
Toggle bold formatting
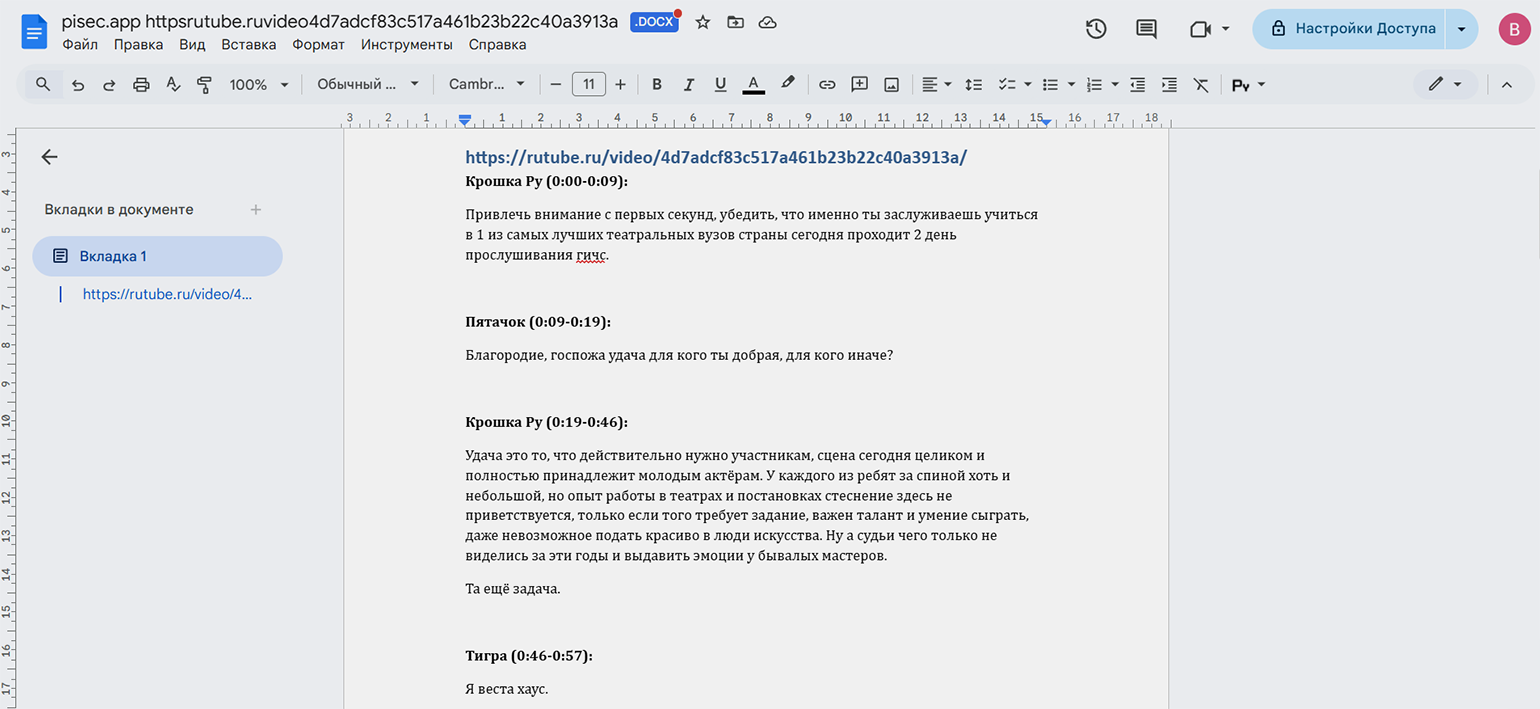[x=657, y=85]
